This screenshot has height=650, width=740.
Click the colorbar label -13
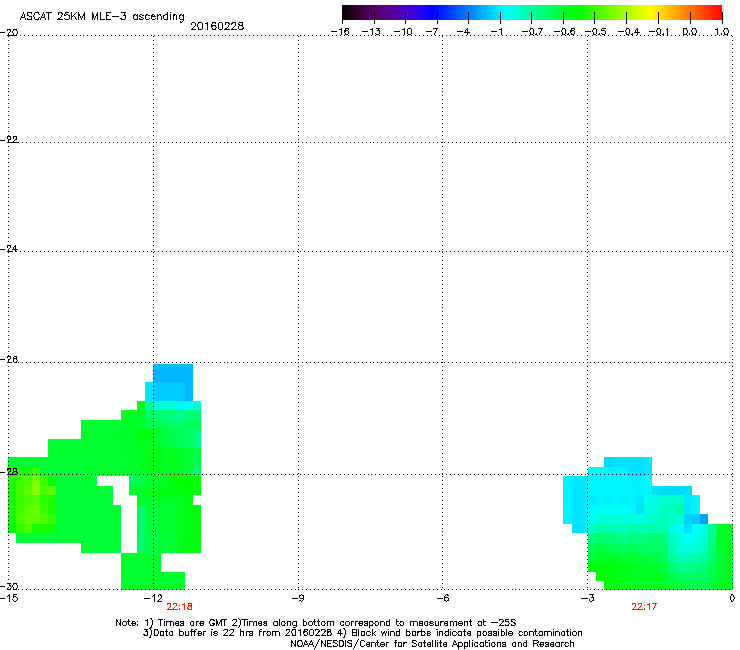click(x=371, y=32)
